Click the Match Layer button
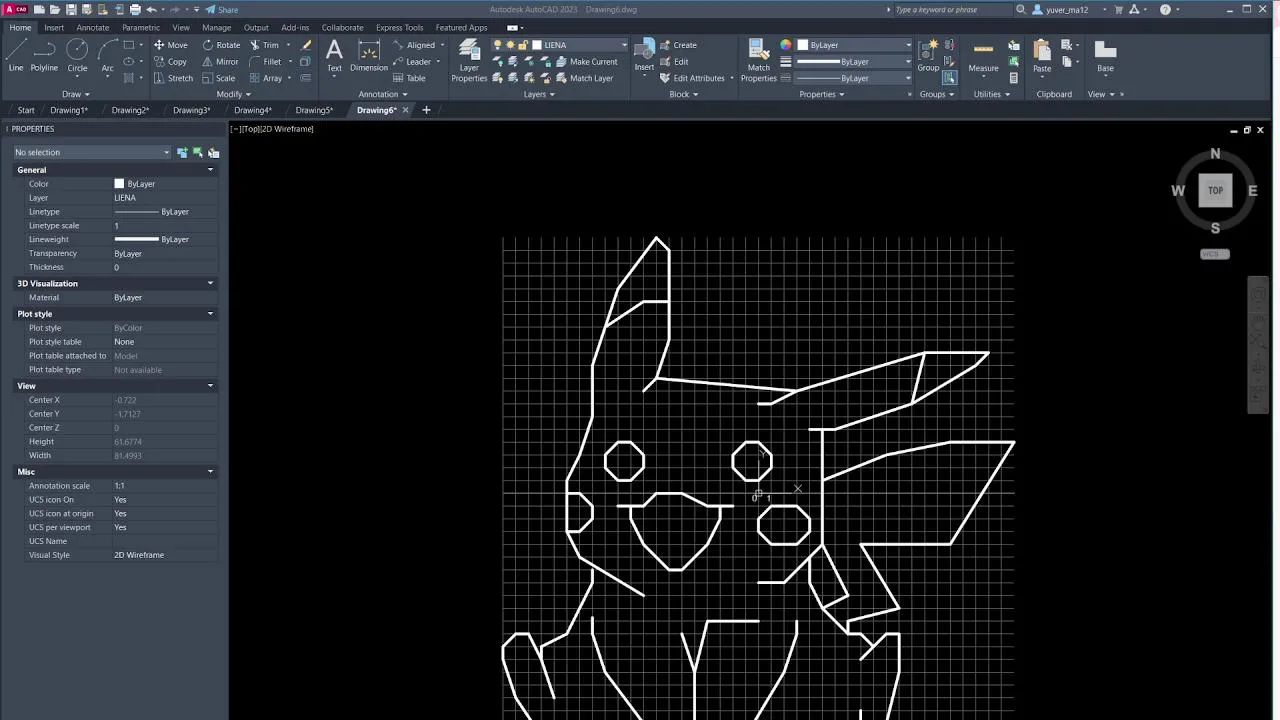Image resolution: width=1280 pixels, height=720 pixels. click(x=584, y=78)
